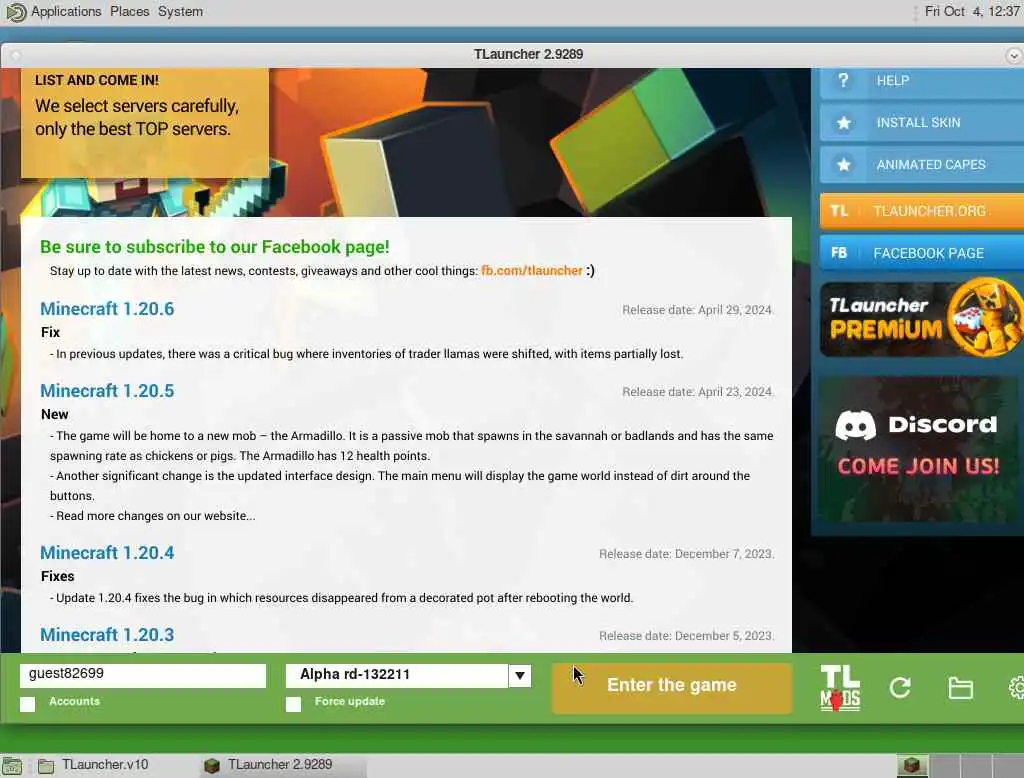Viewport: 1024px width, 778px height.
Task: Click the 'Be sure to subscribe to our Facebook page!' heading
Action: 214,247
